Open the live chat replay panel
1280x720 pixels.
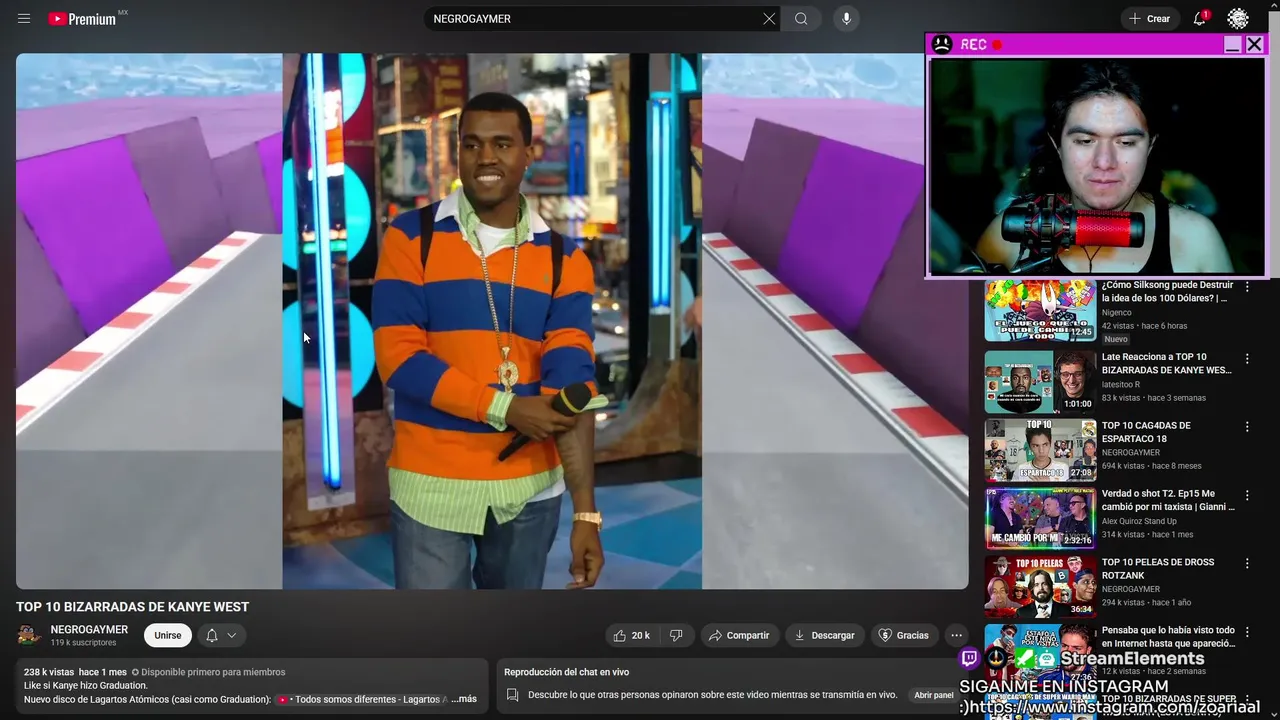pos(932,695)
